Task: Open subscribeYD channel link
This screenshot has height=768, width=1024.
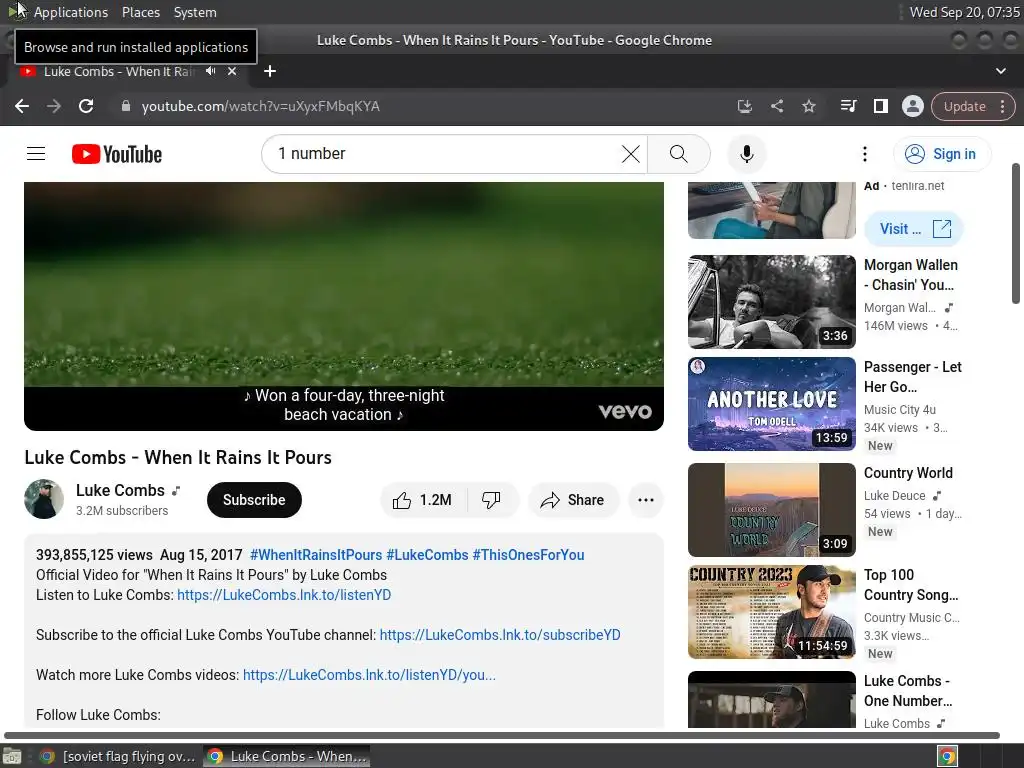Action: coord(500,635)
